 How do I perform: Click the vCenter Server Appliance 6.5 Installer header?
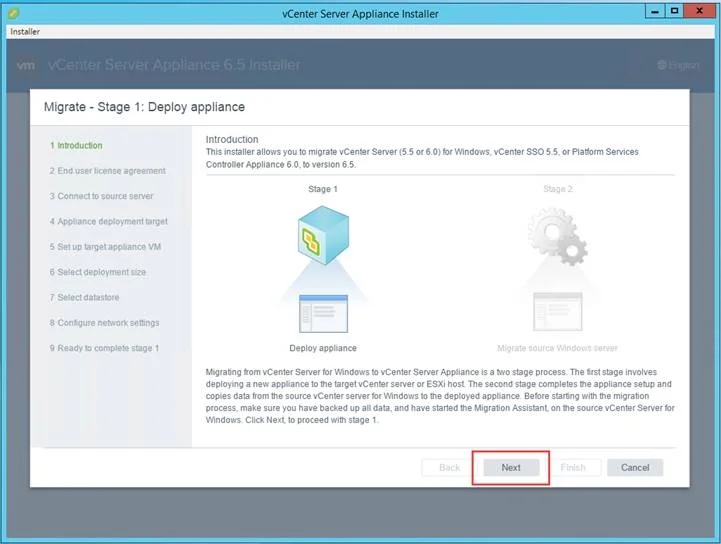(x=174, y=65)
